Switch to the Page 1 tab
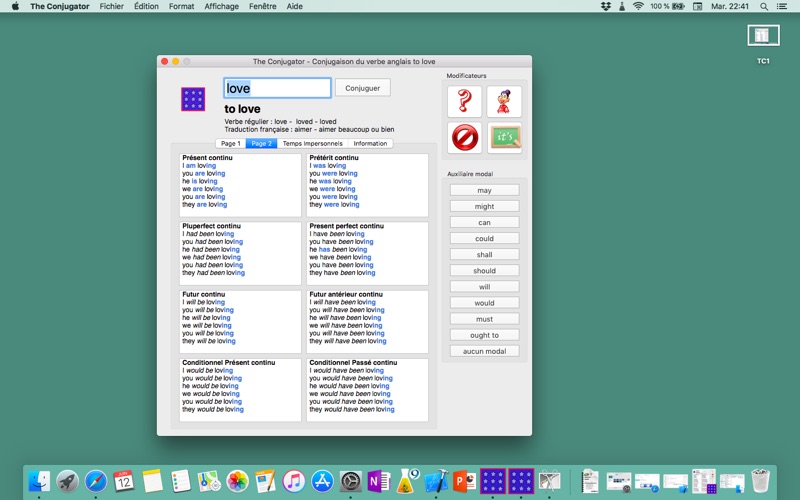 point(231,144)
